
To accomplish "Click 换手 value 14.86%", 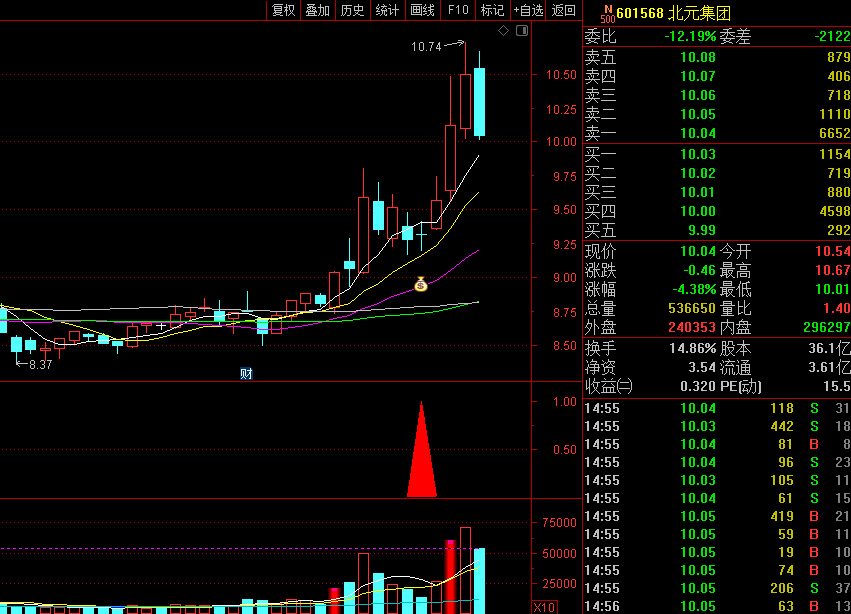I will point(693,348).
